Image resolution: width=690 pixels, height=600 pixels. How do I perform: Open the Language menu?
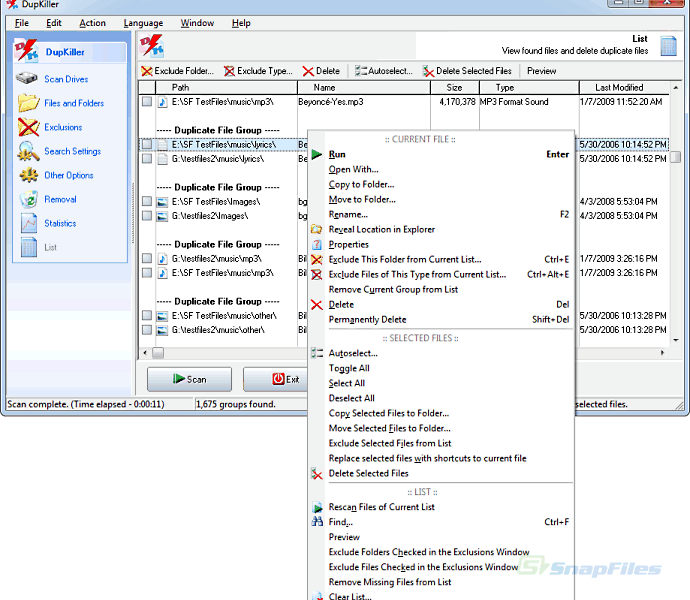click(143, 23)
